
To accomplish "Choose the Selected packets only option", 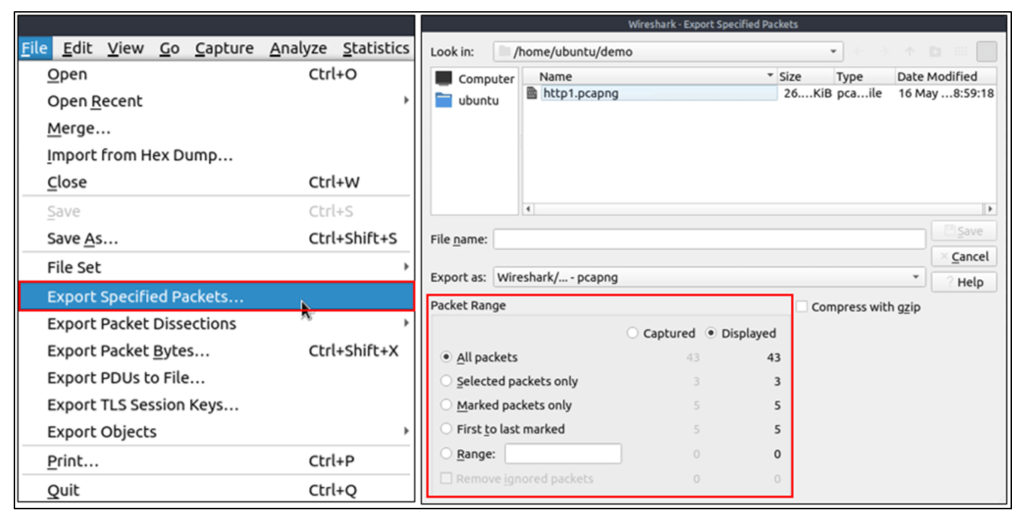I will [x=446, y=381].
